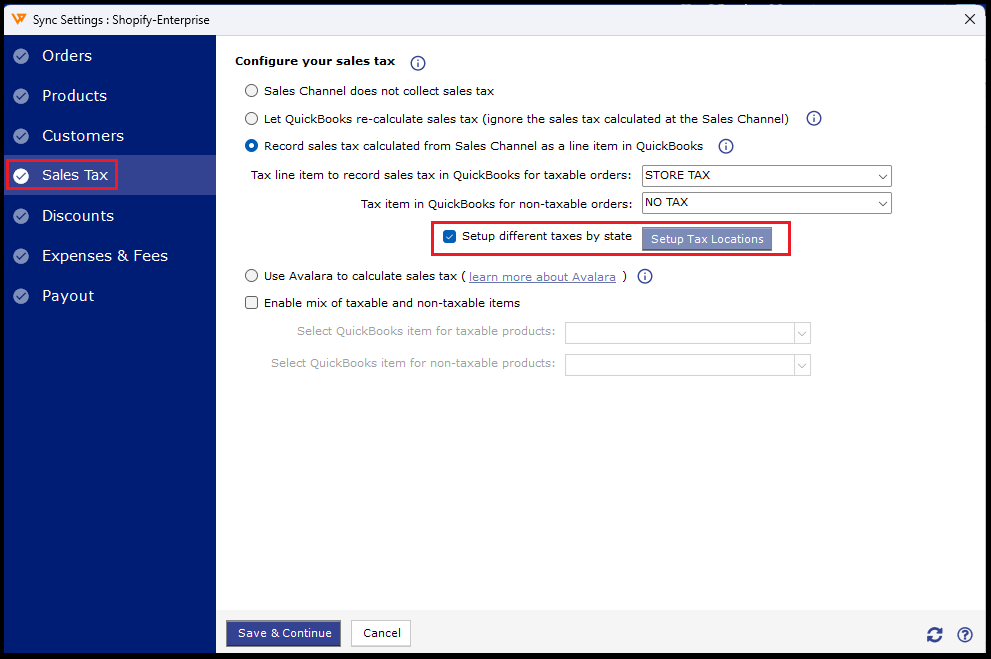Click the info icon beside Configure your sales tax

[418, 63]
